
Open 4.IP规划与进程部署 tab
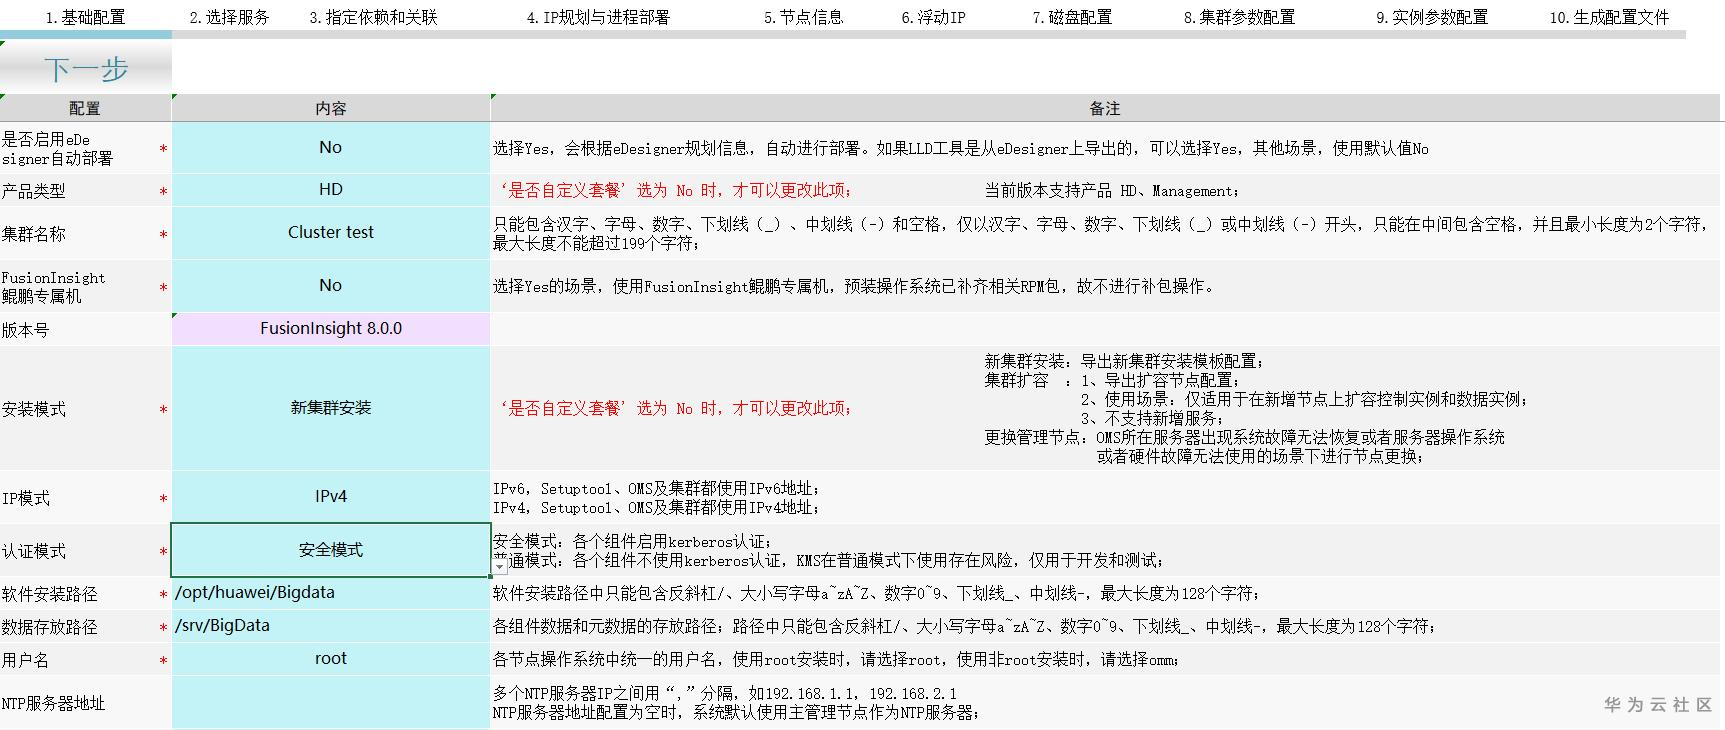click(x=598, y=17)
